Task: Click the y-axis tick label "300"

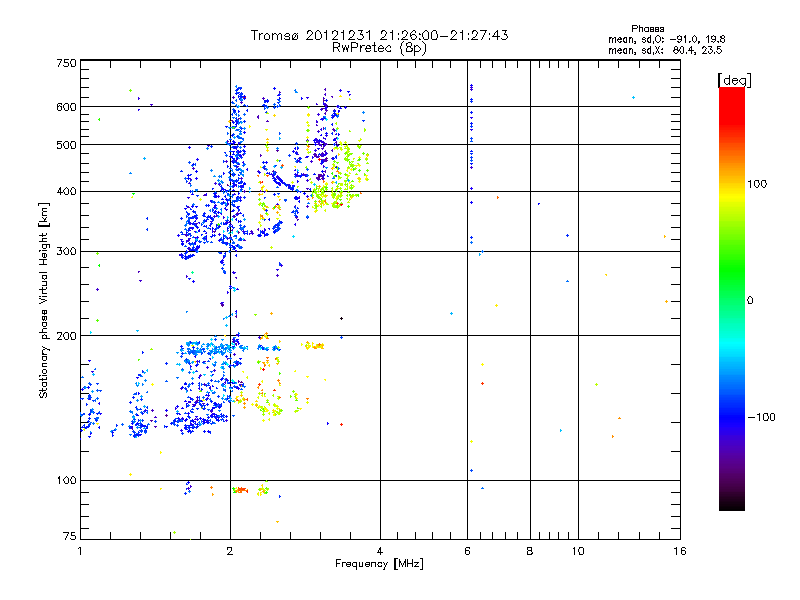Action: pyautogui.click(x=66, y=252)
